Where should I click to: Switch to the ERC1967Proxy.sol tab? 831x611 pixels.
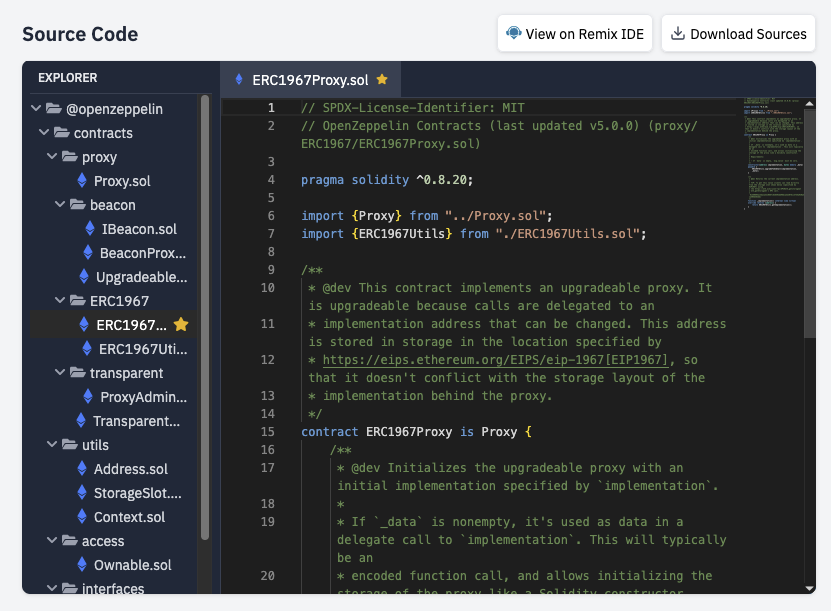tap(301, 79)
